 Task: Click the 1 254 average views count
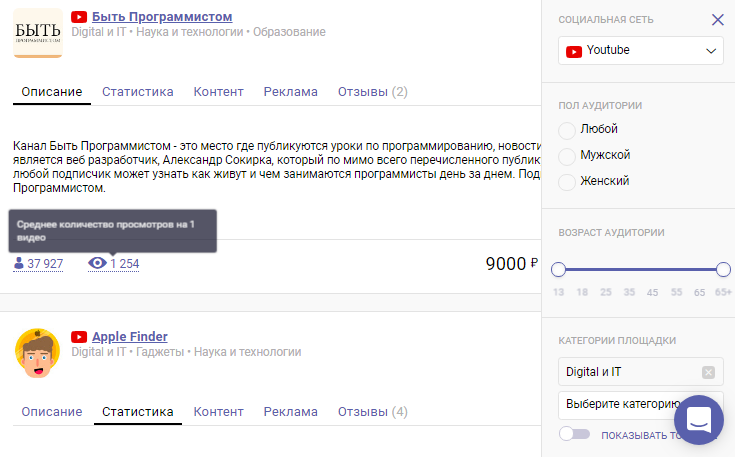[125, 264]
